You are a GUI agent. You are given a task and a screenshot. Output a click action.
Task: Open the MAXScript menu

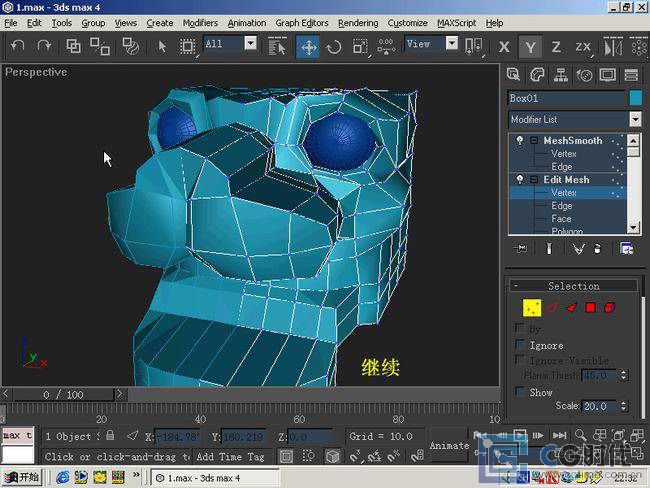click(456, 23)
